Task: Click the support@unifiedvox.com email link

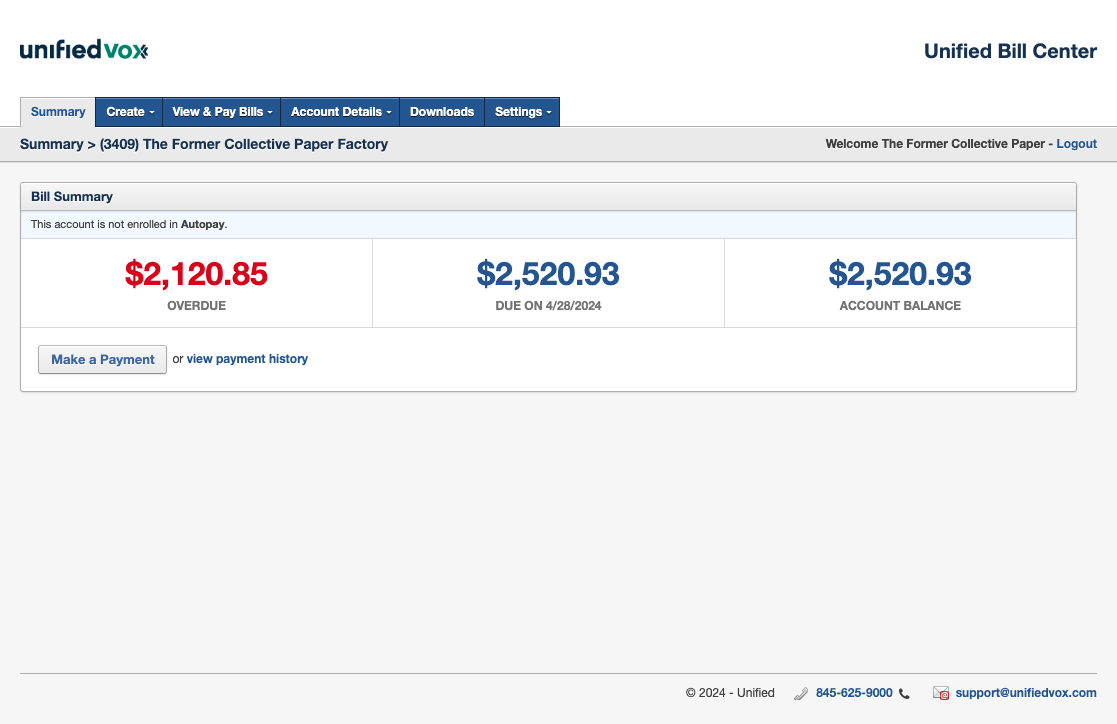Action: pos(1026,693)
